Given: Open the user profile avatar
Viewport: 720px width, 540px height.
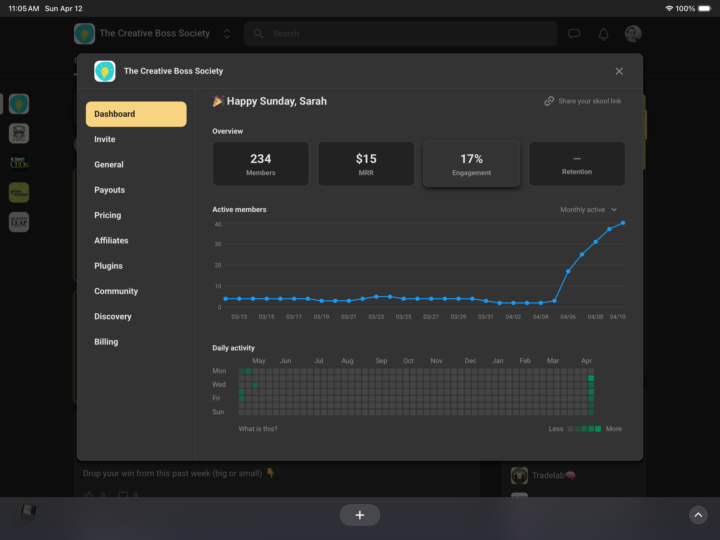Looking at the screenshot, I should click(x=633, y=34).
